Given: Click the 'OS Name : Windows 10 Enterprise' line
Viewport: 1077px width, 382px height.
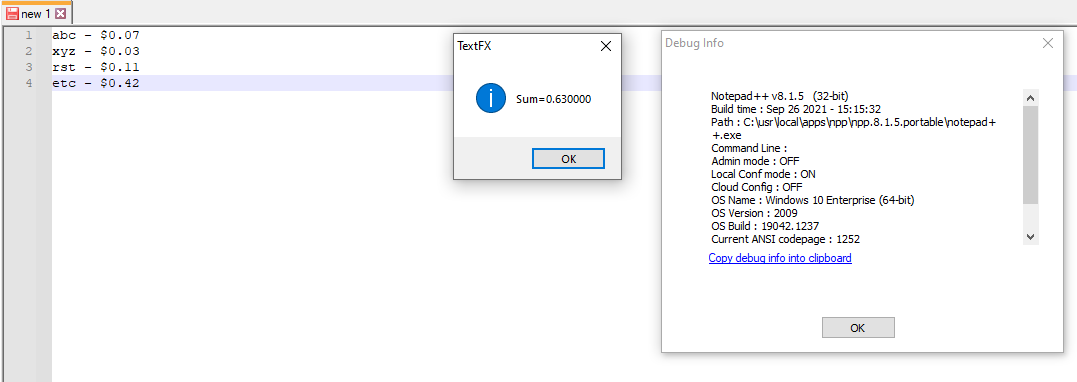Looking at the screenshot, I should pyautogui.click(x=813, y=200).
